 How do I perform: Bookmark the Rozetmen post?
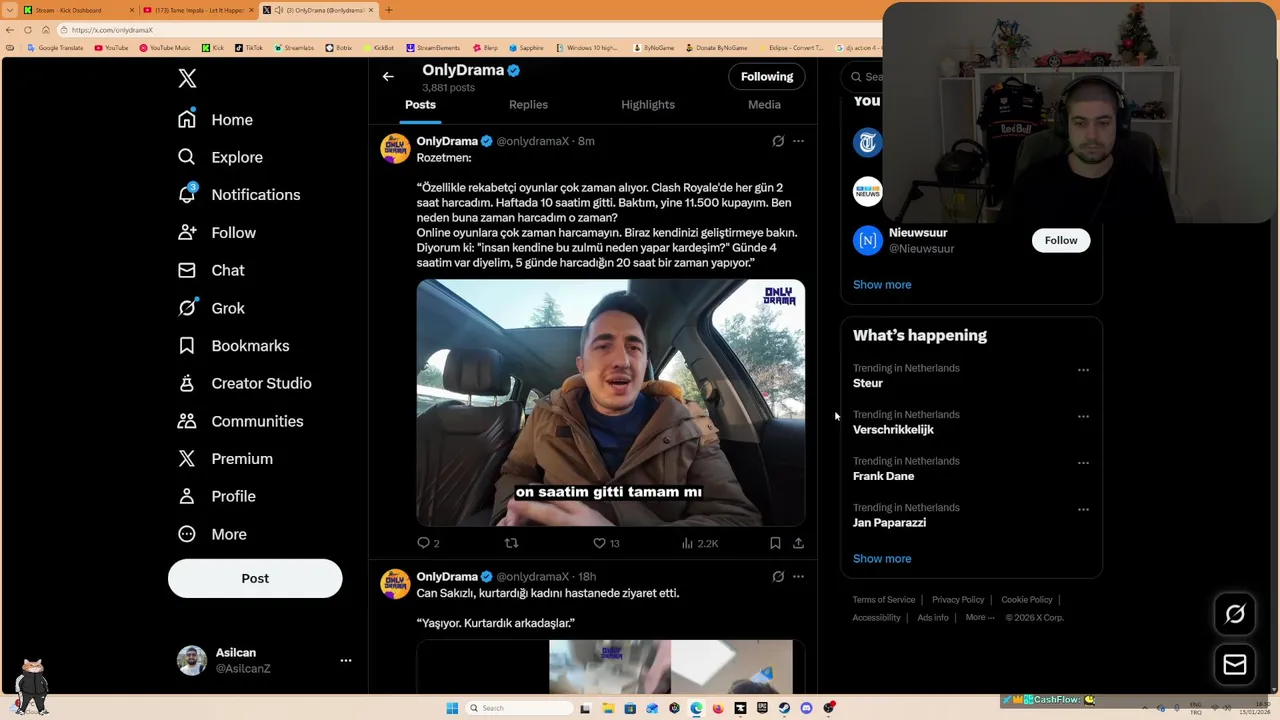[x=775, y=543]
